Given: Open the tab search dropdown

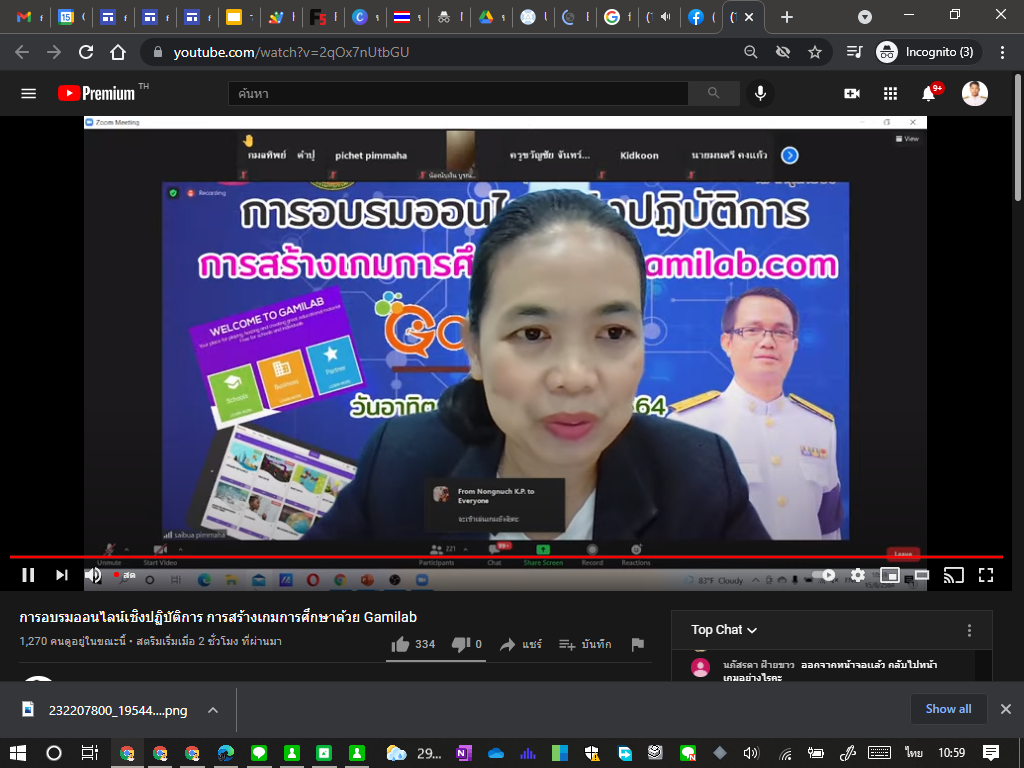Looking at the screenshot, I should 865,18.
